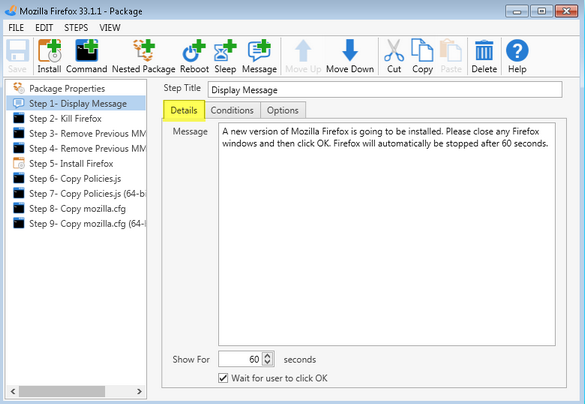This screenshot has width=585, height=404.
Task: Open Help from the toolbar
Action: click(x=517, y=56)
